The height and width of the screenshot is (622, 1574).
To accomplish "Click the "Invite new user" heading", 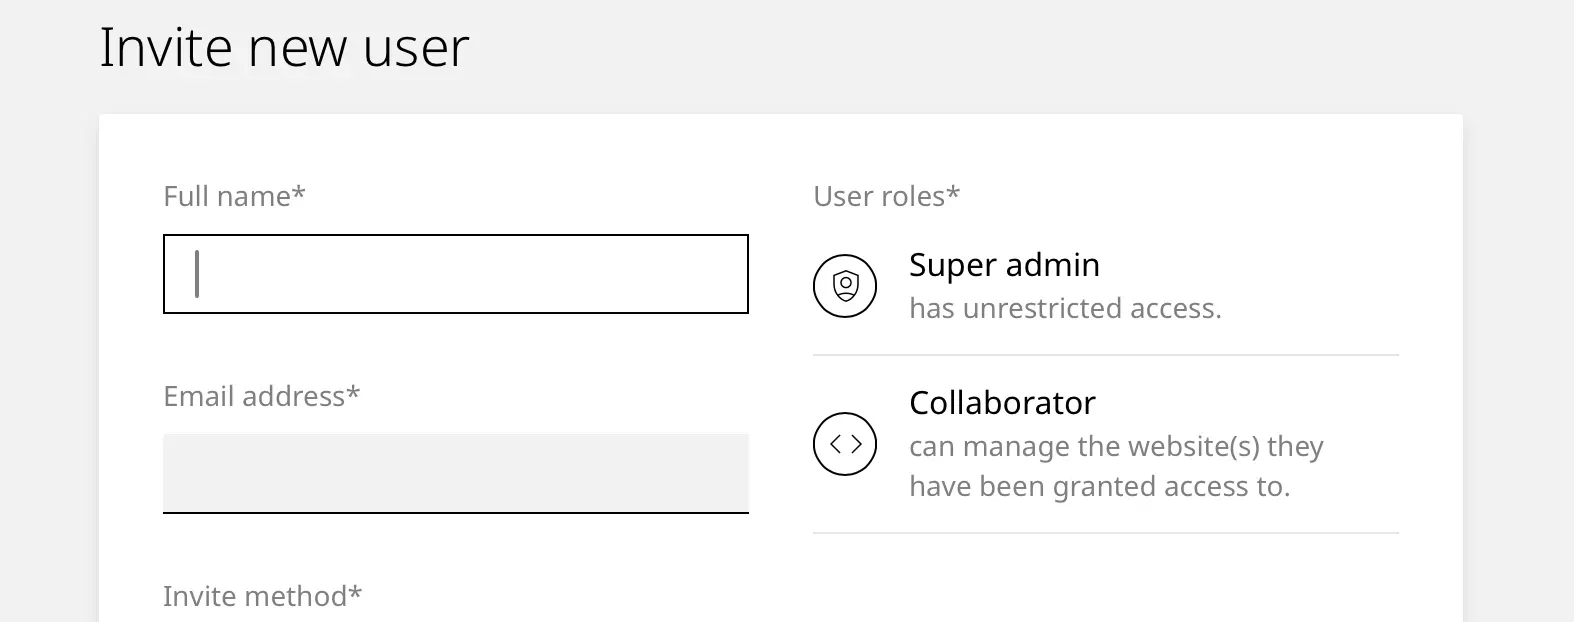I will pyautogui.click(x=284, y=47).
